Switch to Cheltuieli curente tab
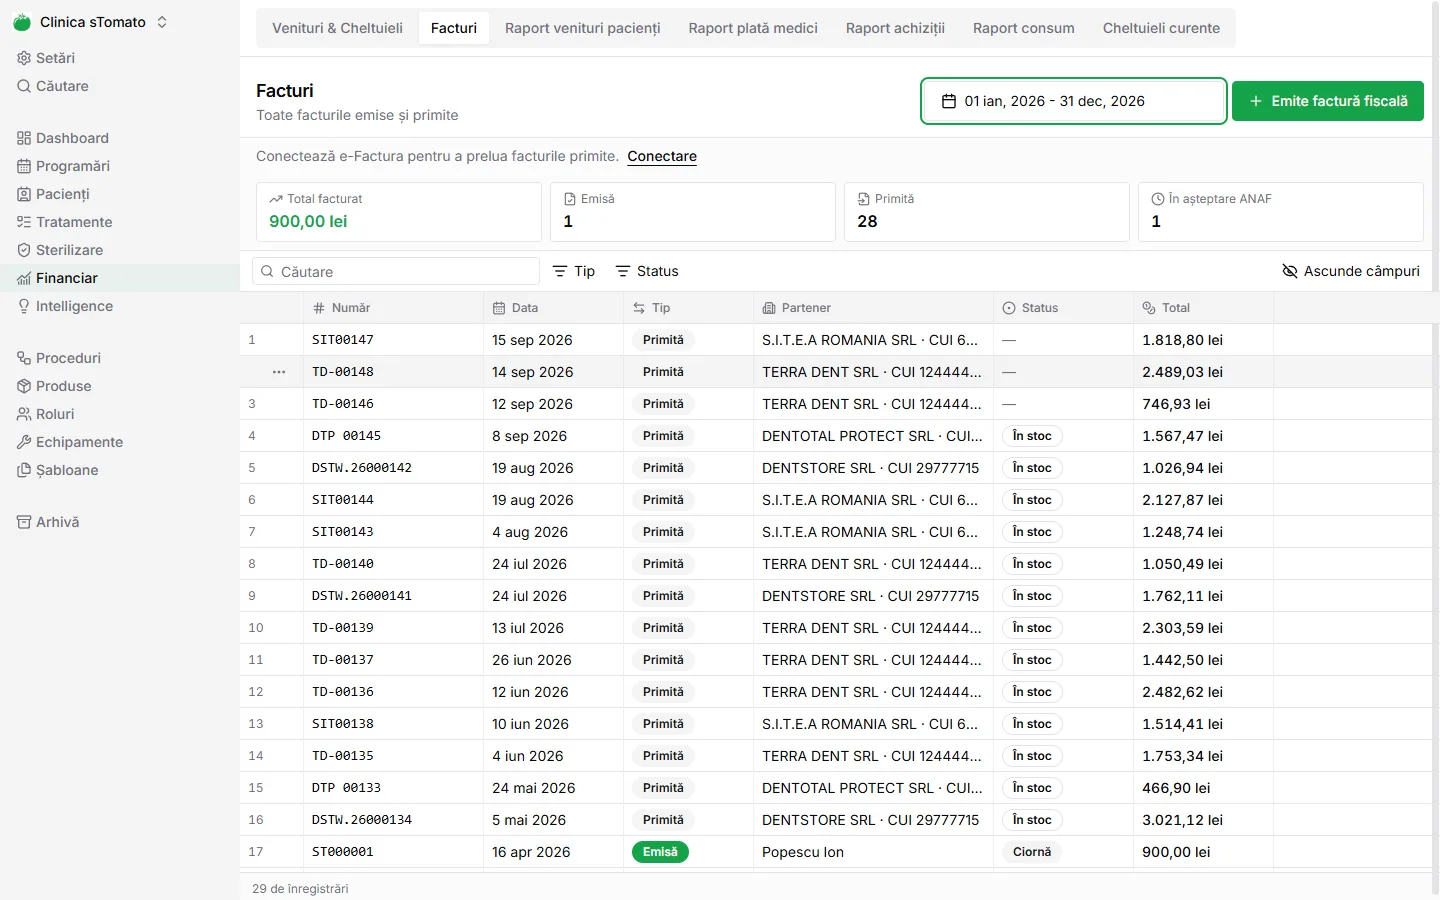1440x900 pixels. tap(1161, 28)
